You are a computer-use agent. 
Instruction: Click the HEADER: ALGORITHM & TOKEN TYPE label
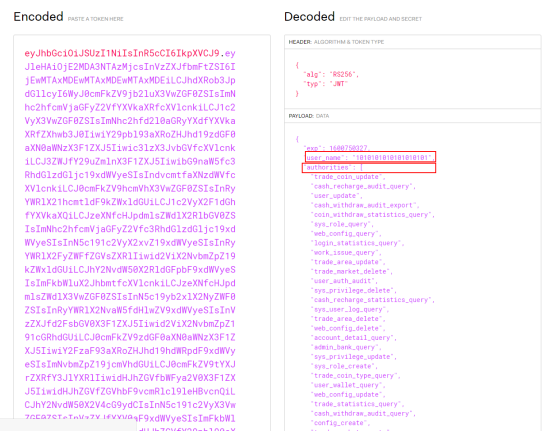336,42
